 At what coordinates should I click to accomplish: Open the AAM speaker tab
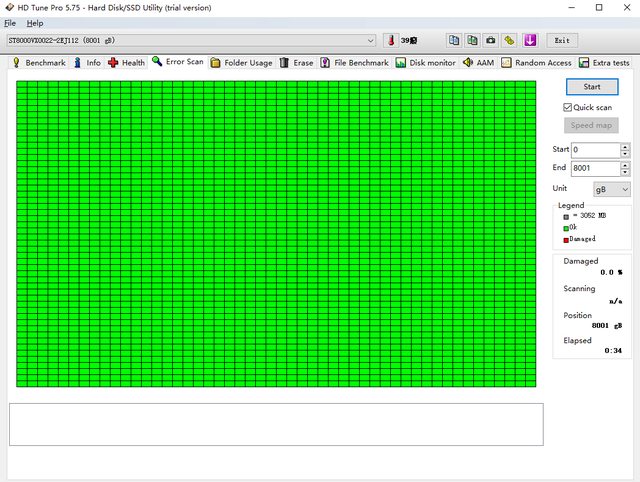[478, 62]
